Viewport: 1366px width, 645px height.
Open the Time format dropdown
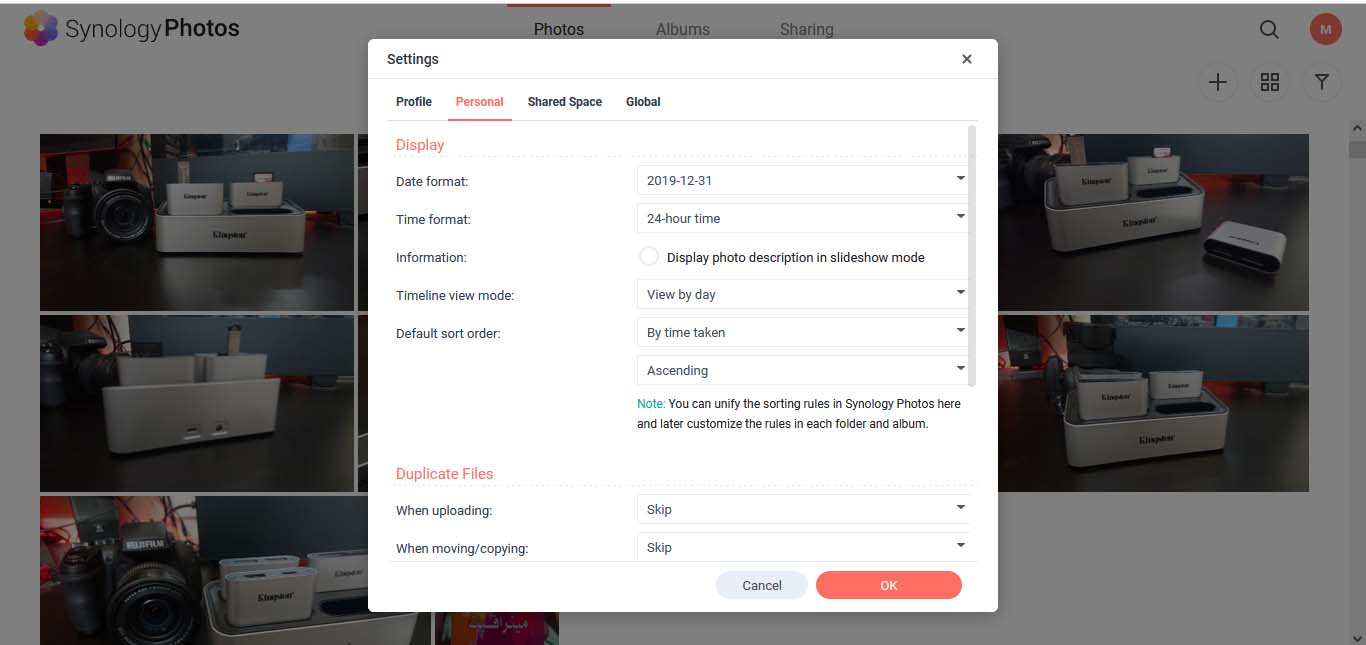pos(802,218)
